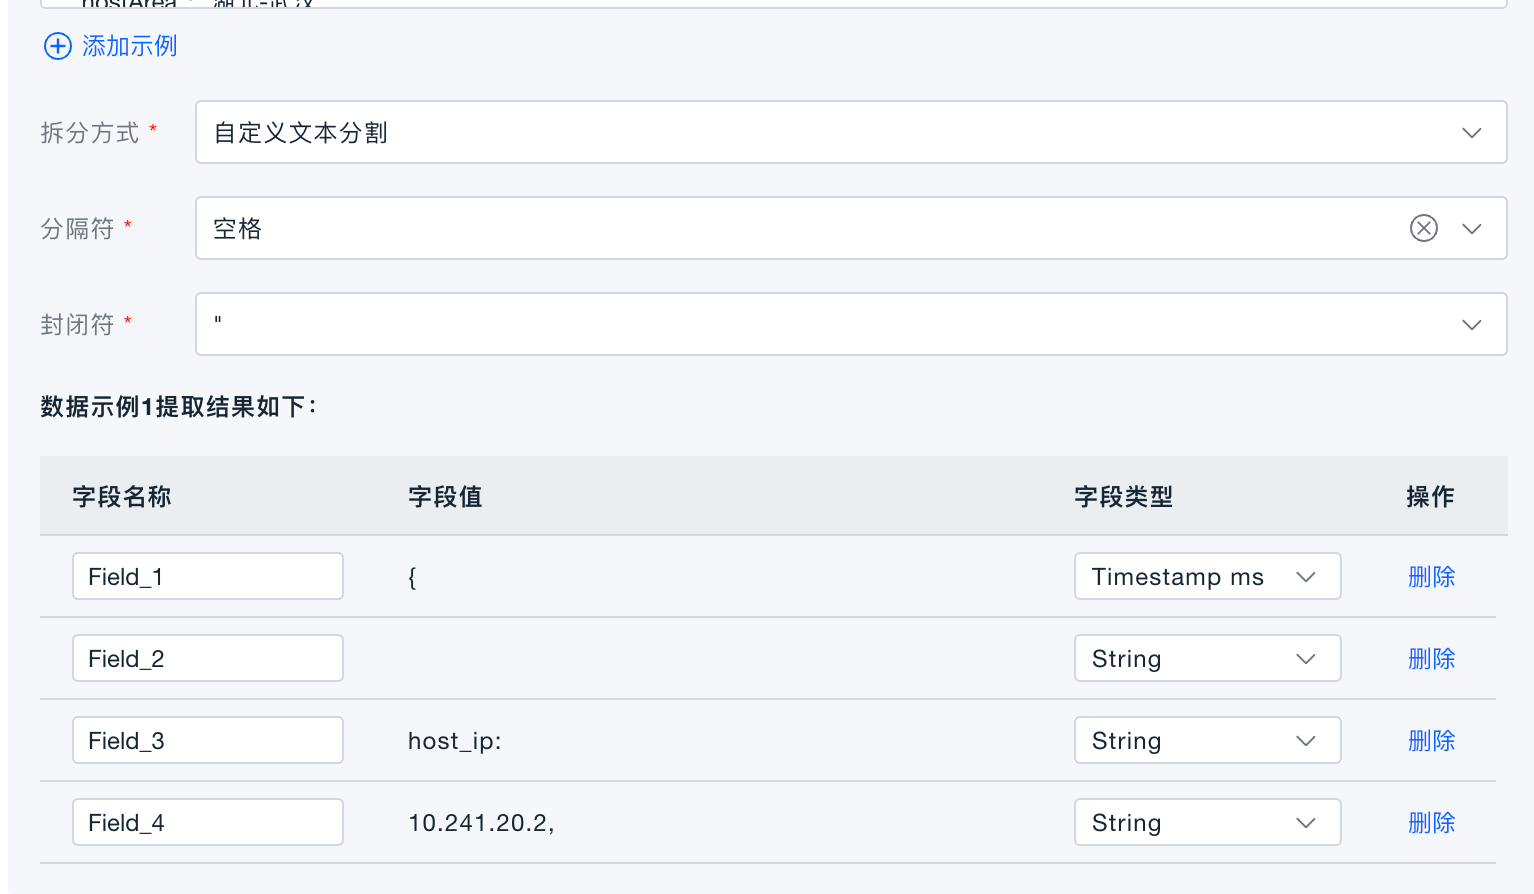Click 删除 to remove Field_1
Viewport: 1534px width, 894px height.
click(1431, 576)
